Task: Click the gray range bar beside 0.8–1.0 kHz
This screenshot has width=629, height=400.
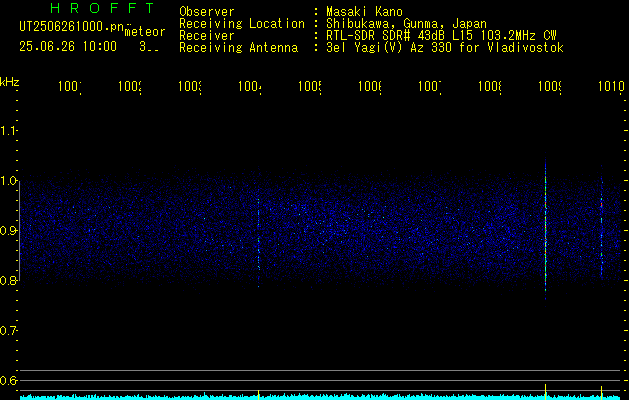Action: tap(20, 231)
